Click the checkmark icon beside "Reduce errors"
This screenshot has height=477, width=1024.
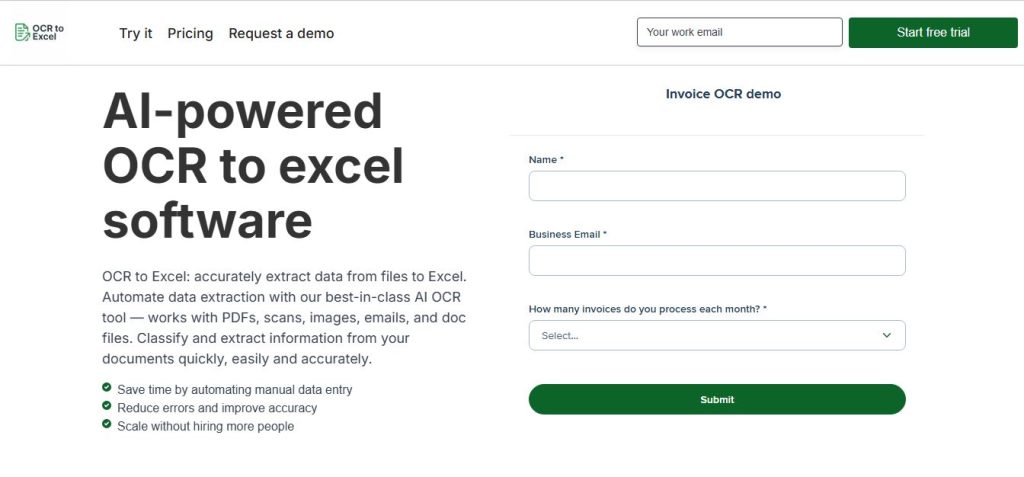click(106, 406)
